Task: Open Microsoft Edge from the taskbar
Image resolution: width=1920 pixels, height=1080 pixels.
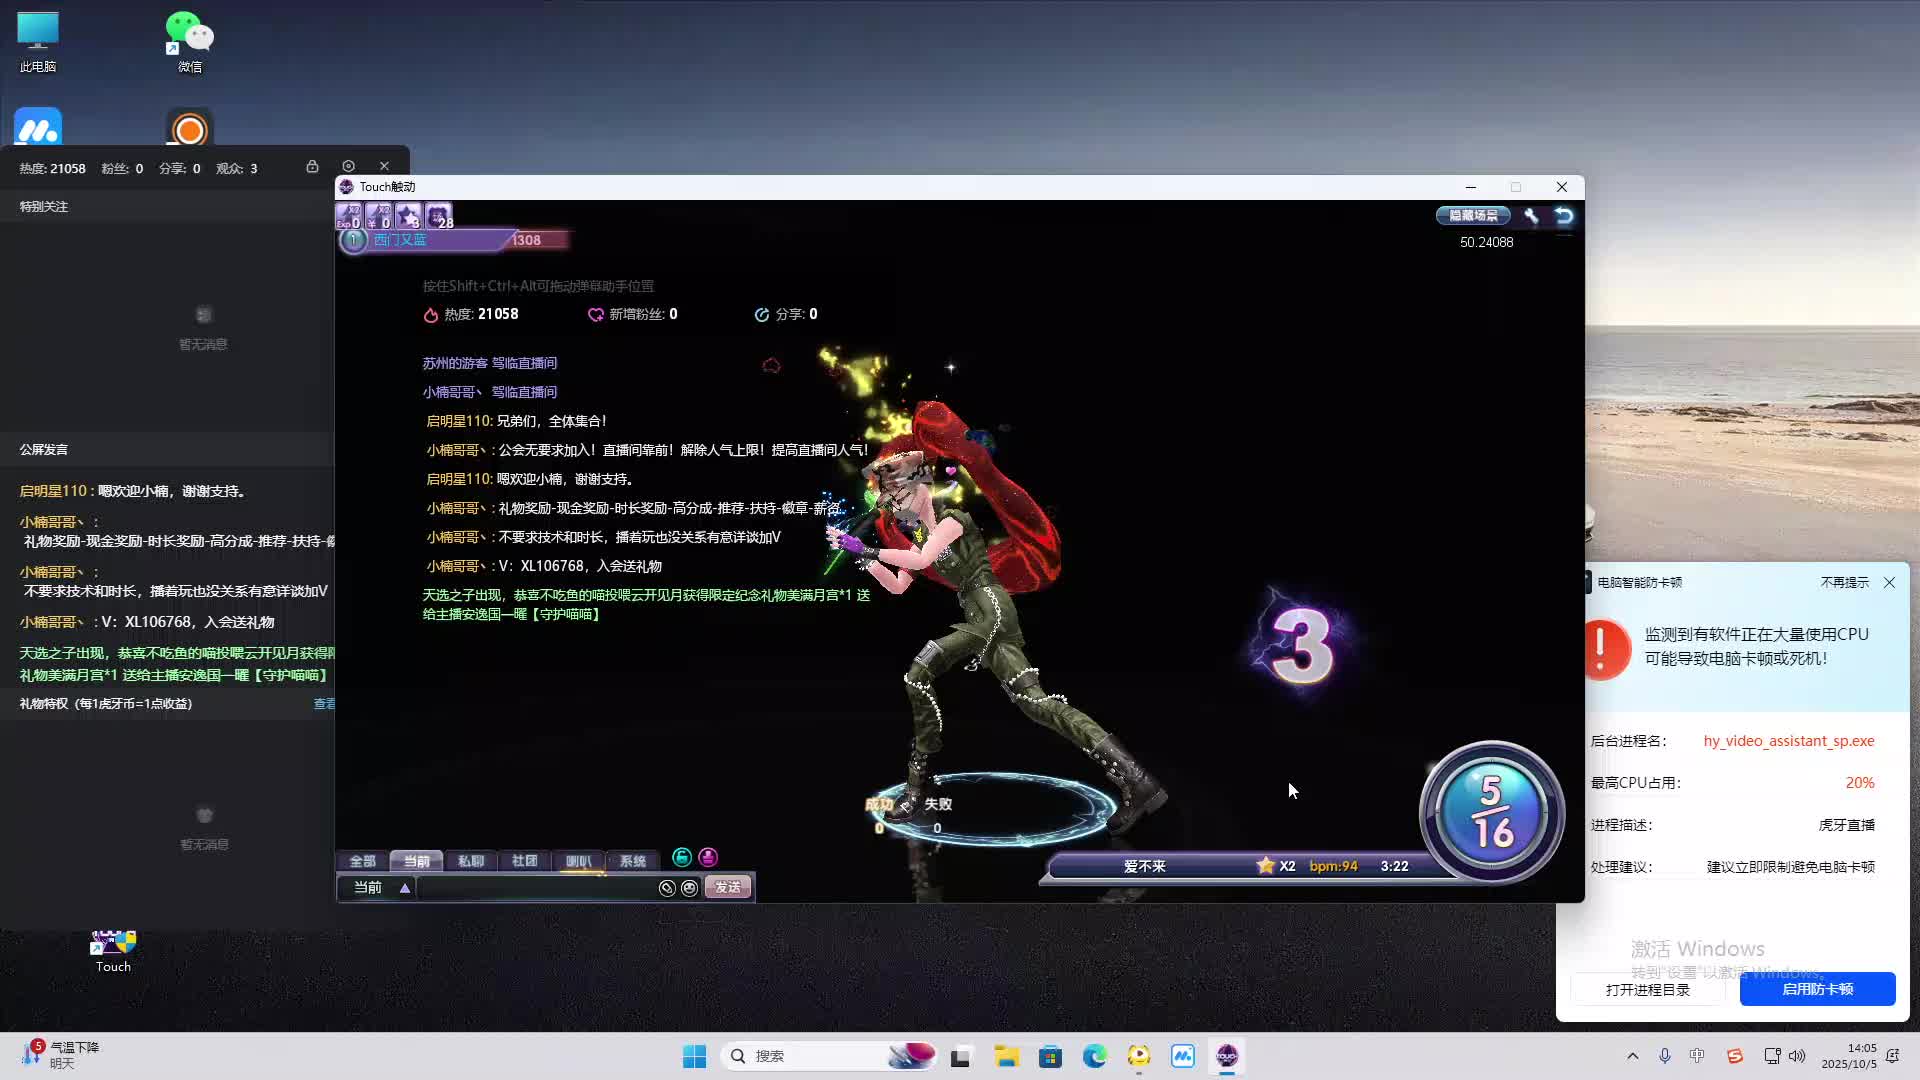Action: coord(1095,1056)
